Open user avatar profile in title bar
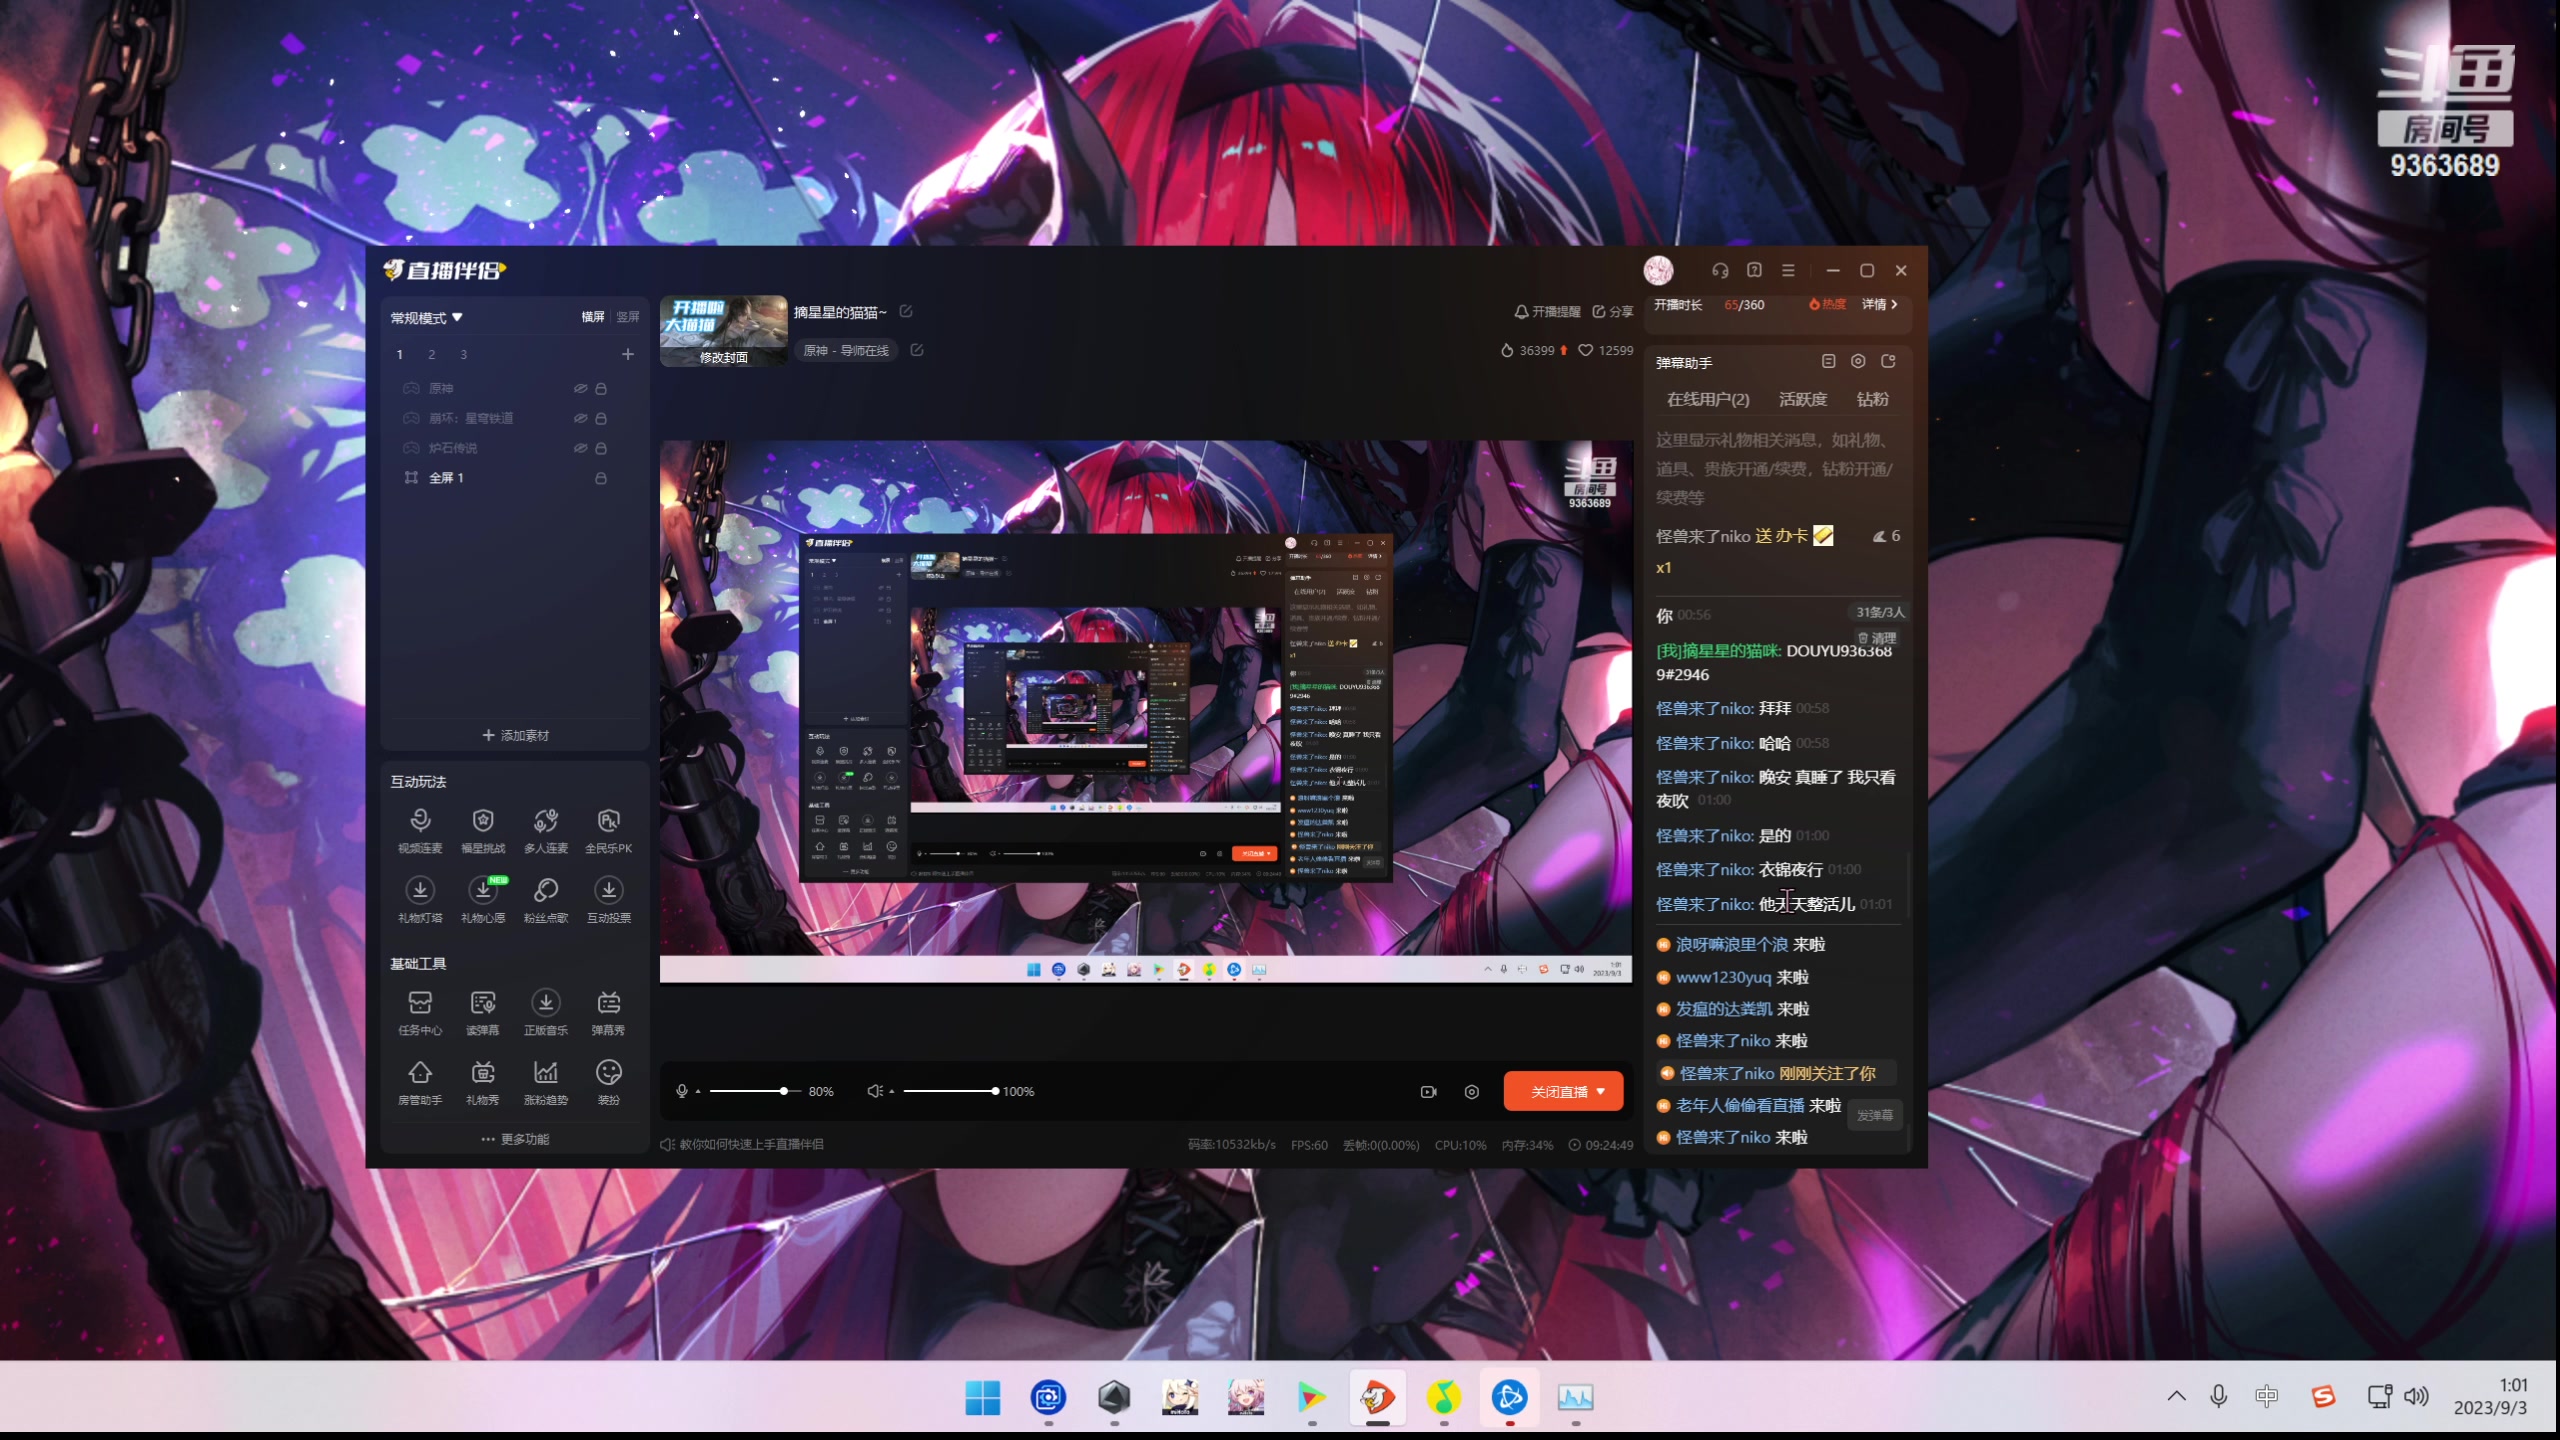 [x=1658, y=270]
